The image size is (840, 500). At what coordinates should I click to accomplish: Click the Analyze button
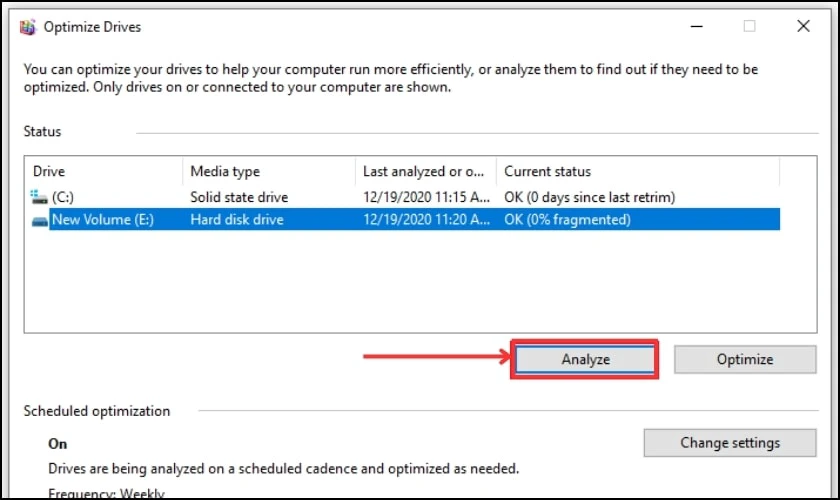click(584, 359)
